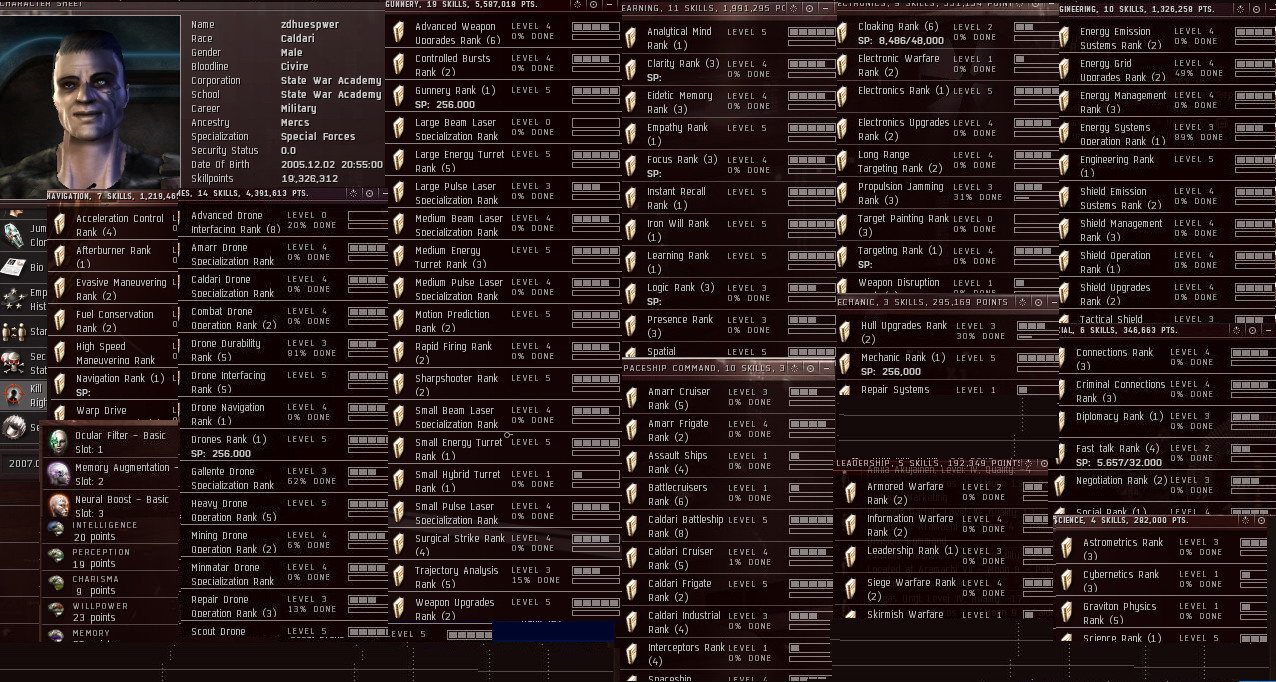Open the Employment History sidebar entry
This screenshot has width=1276, height=682.
[23, 299]
